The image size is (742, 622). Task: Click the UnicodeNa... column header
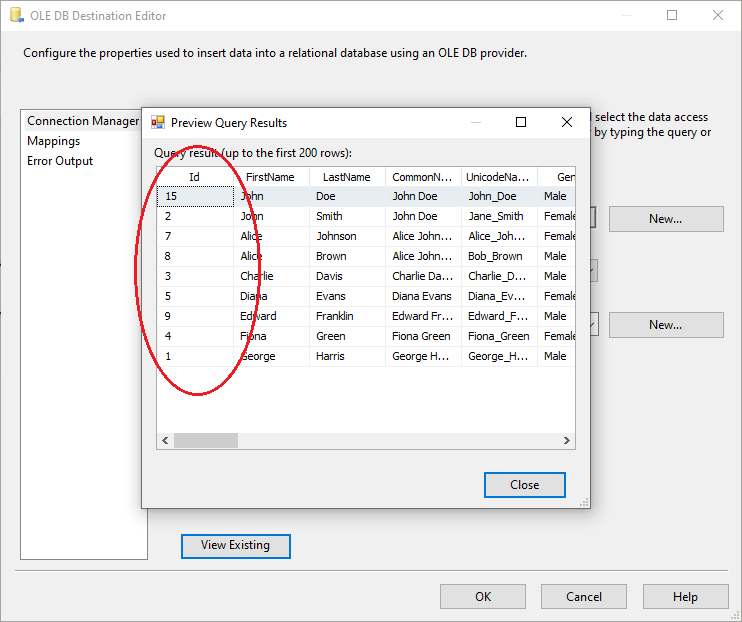[x=498, y=177]
